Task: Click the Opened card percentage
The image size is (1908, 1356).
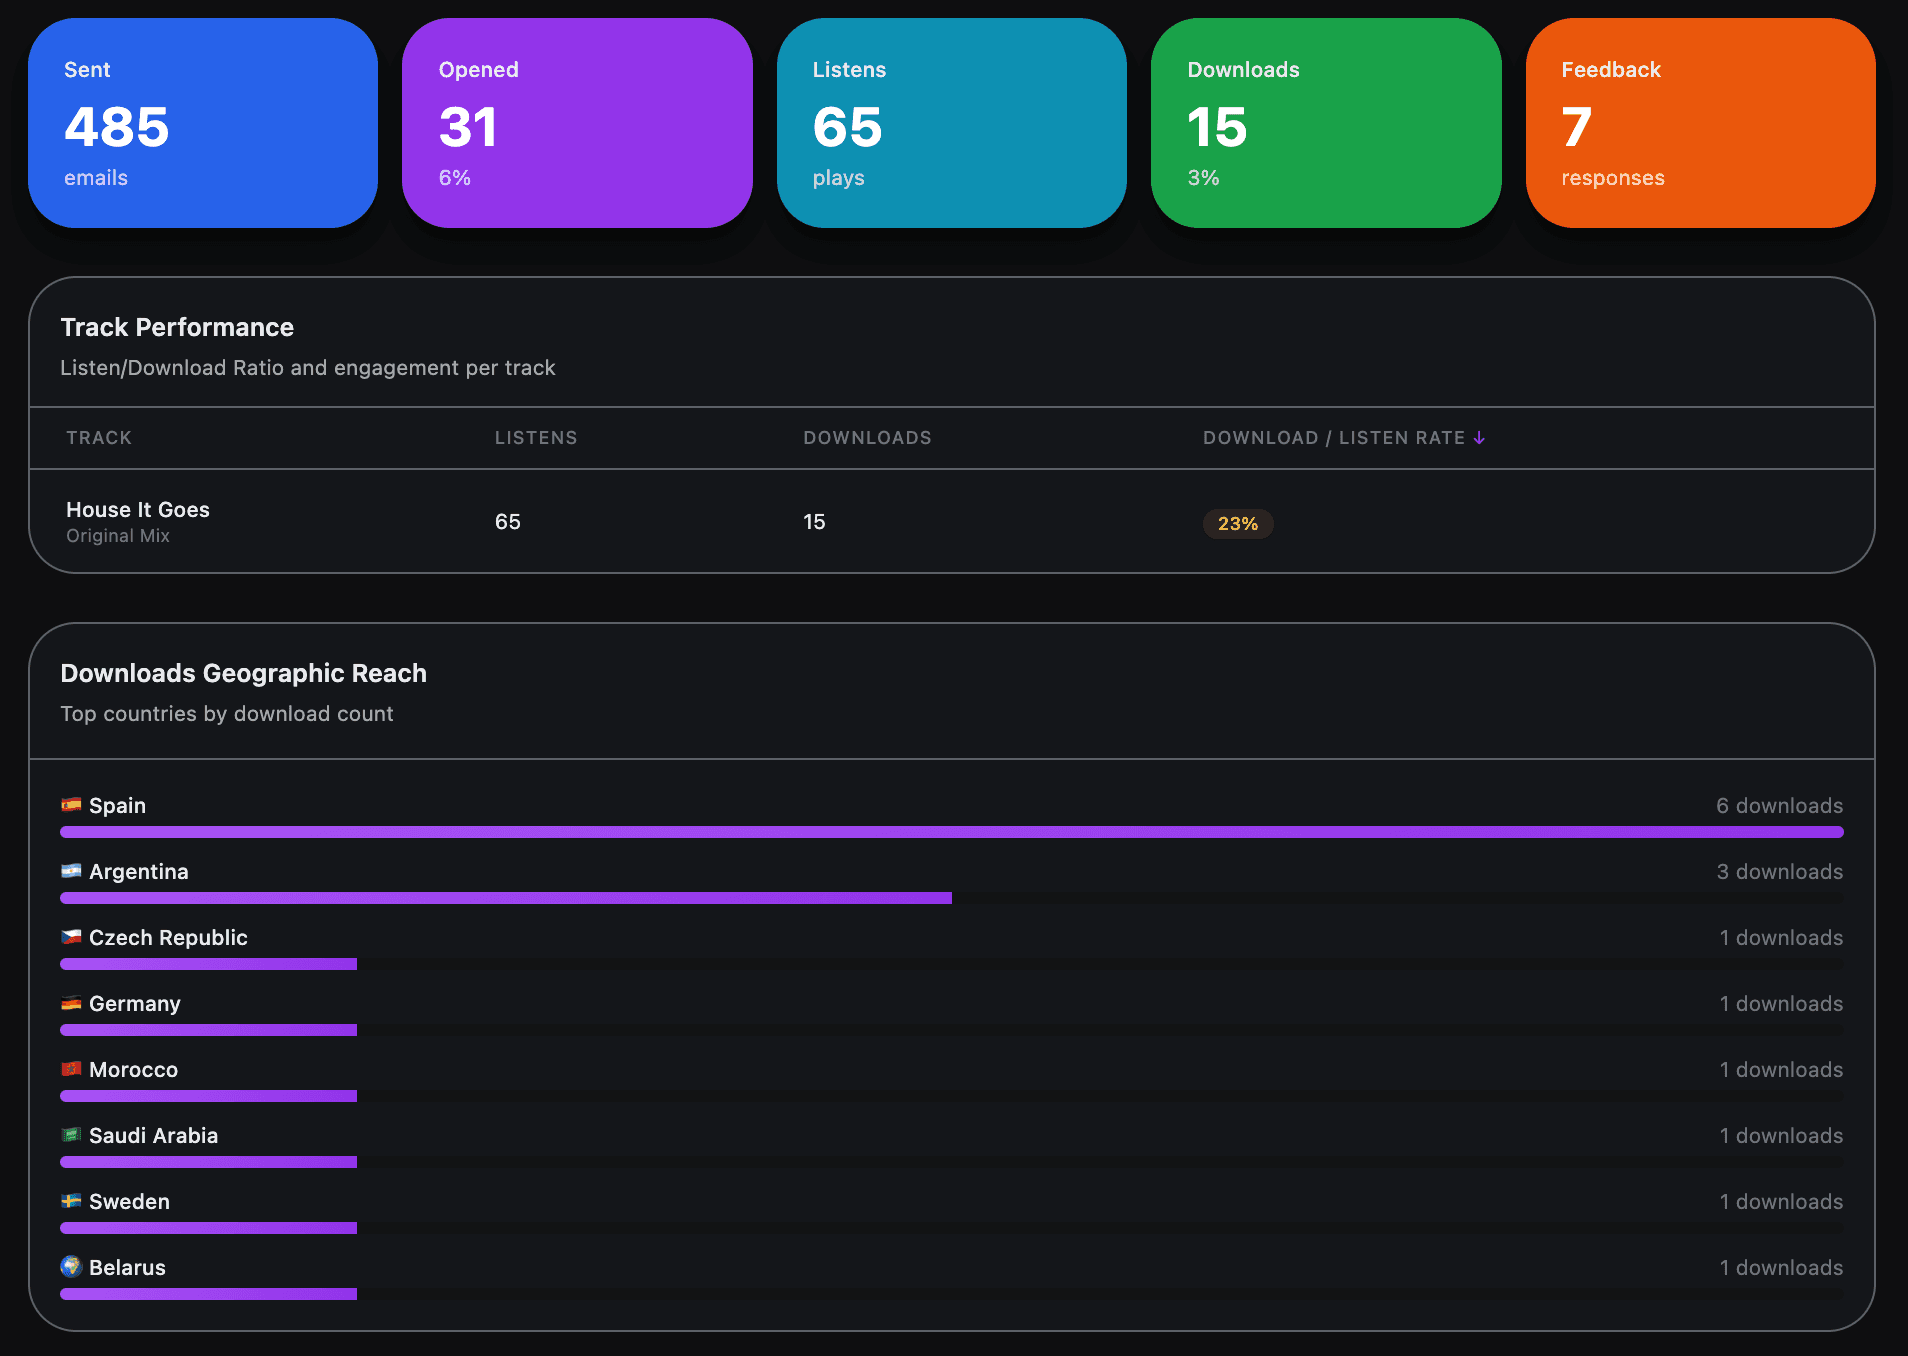Action: tap(455, 177)
